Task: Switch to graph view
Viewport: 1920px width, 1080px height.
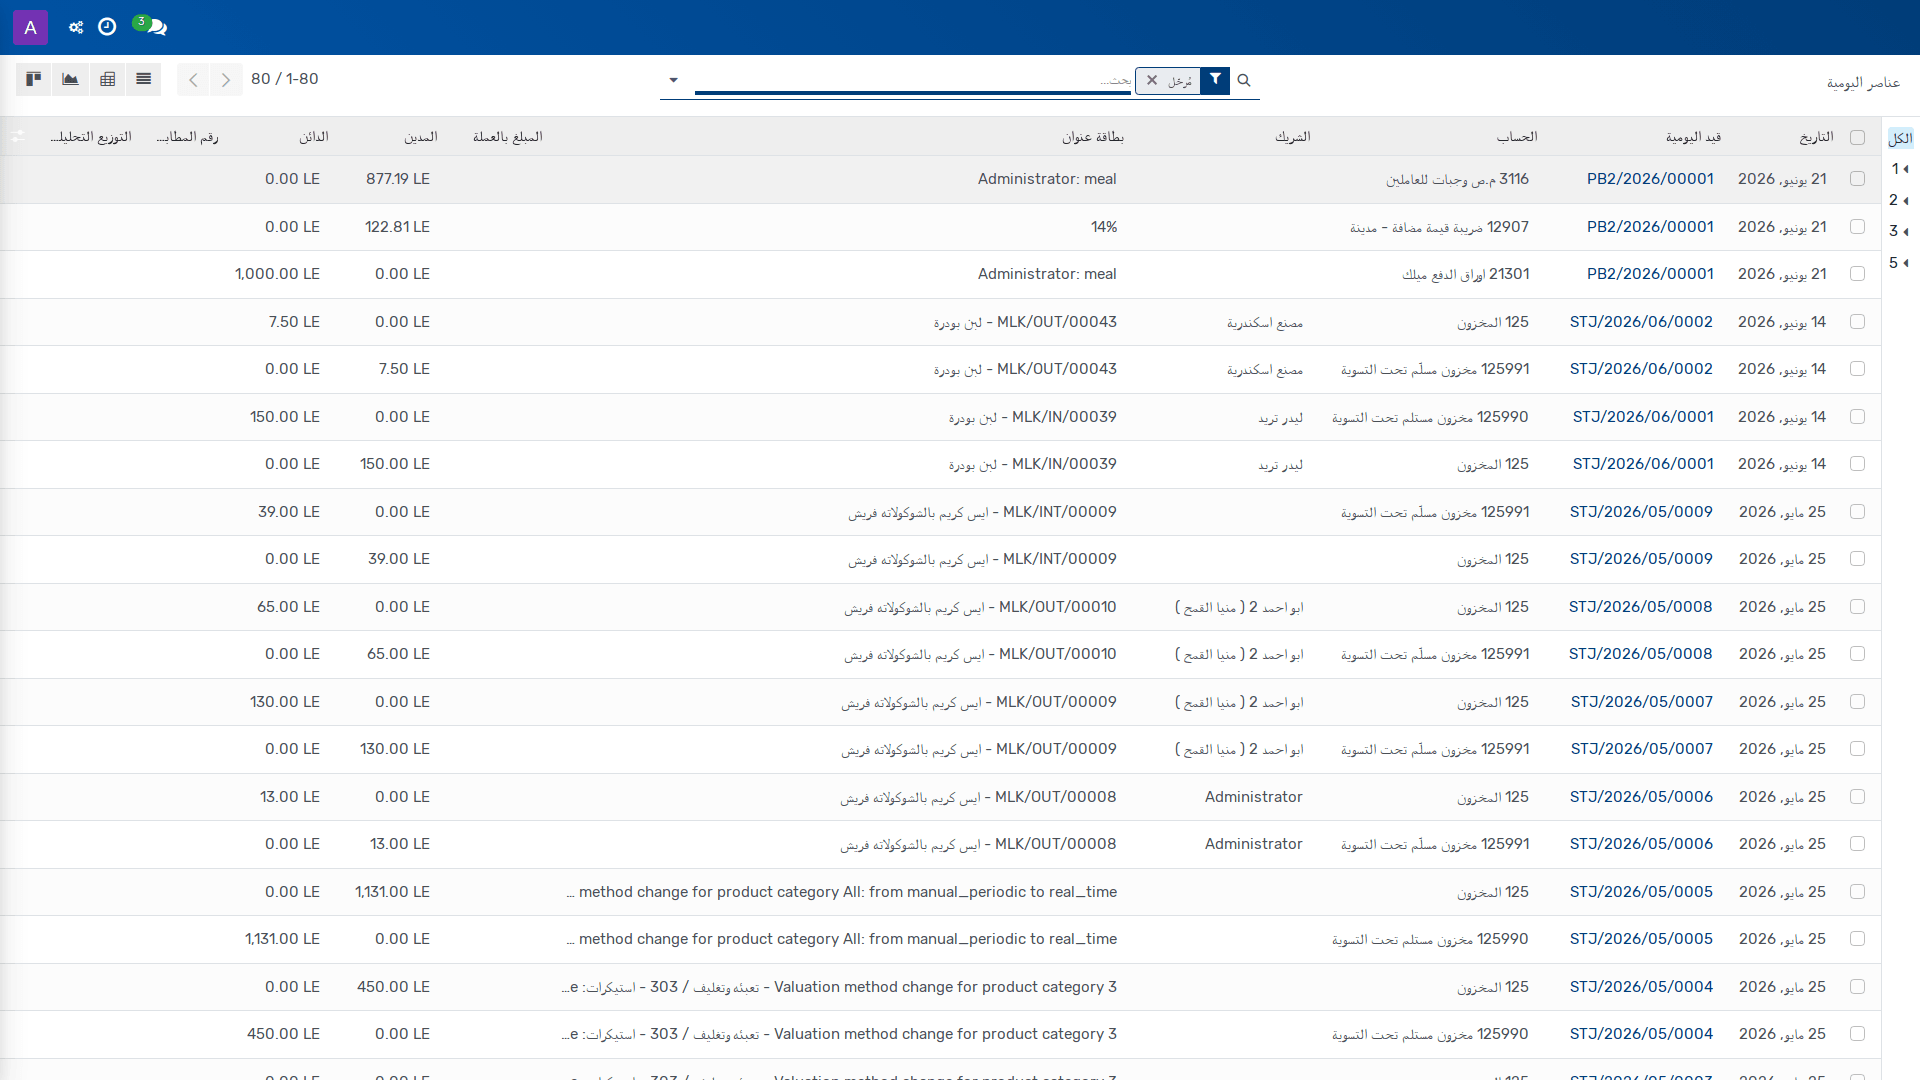Action: pyautogui.click(x=70, y=79)
